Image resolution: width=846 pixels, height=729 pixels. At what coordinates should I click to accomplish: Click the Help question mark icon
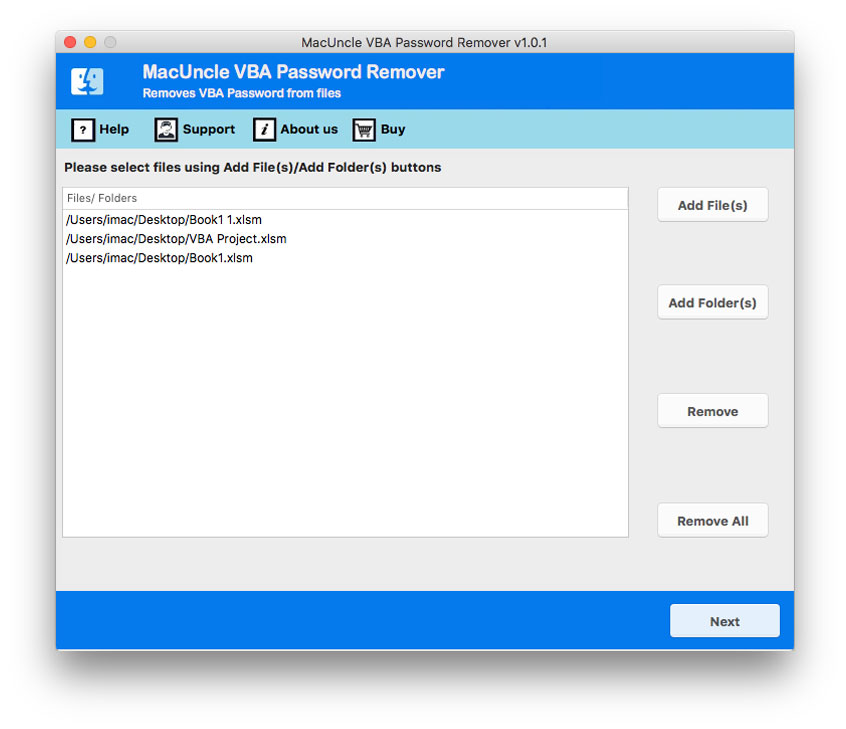tap(81, 129)
